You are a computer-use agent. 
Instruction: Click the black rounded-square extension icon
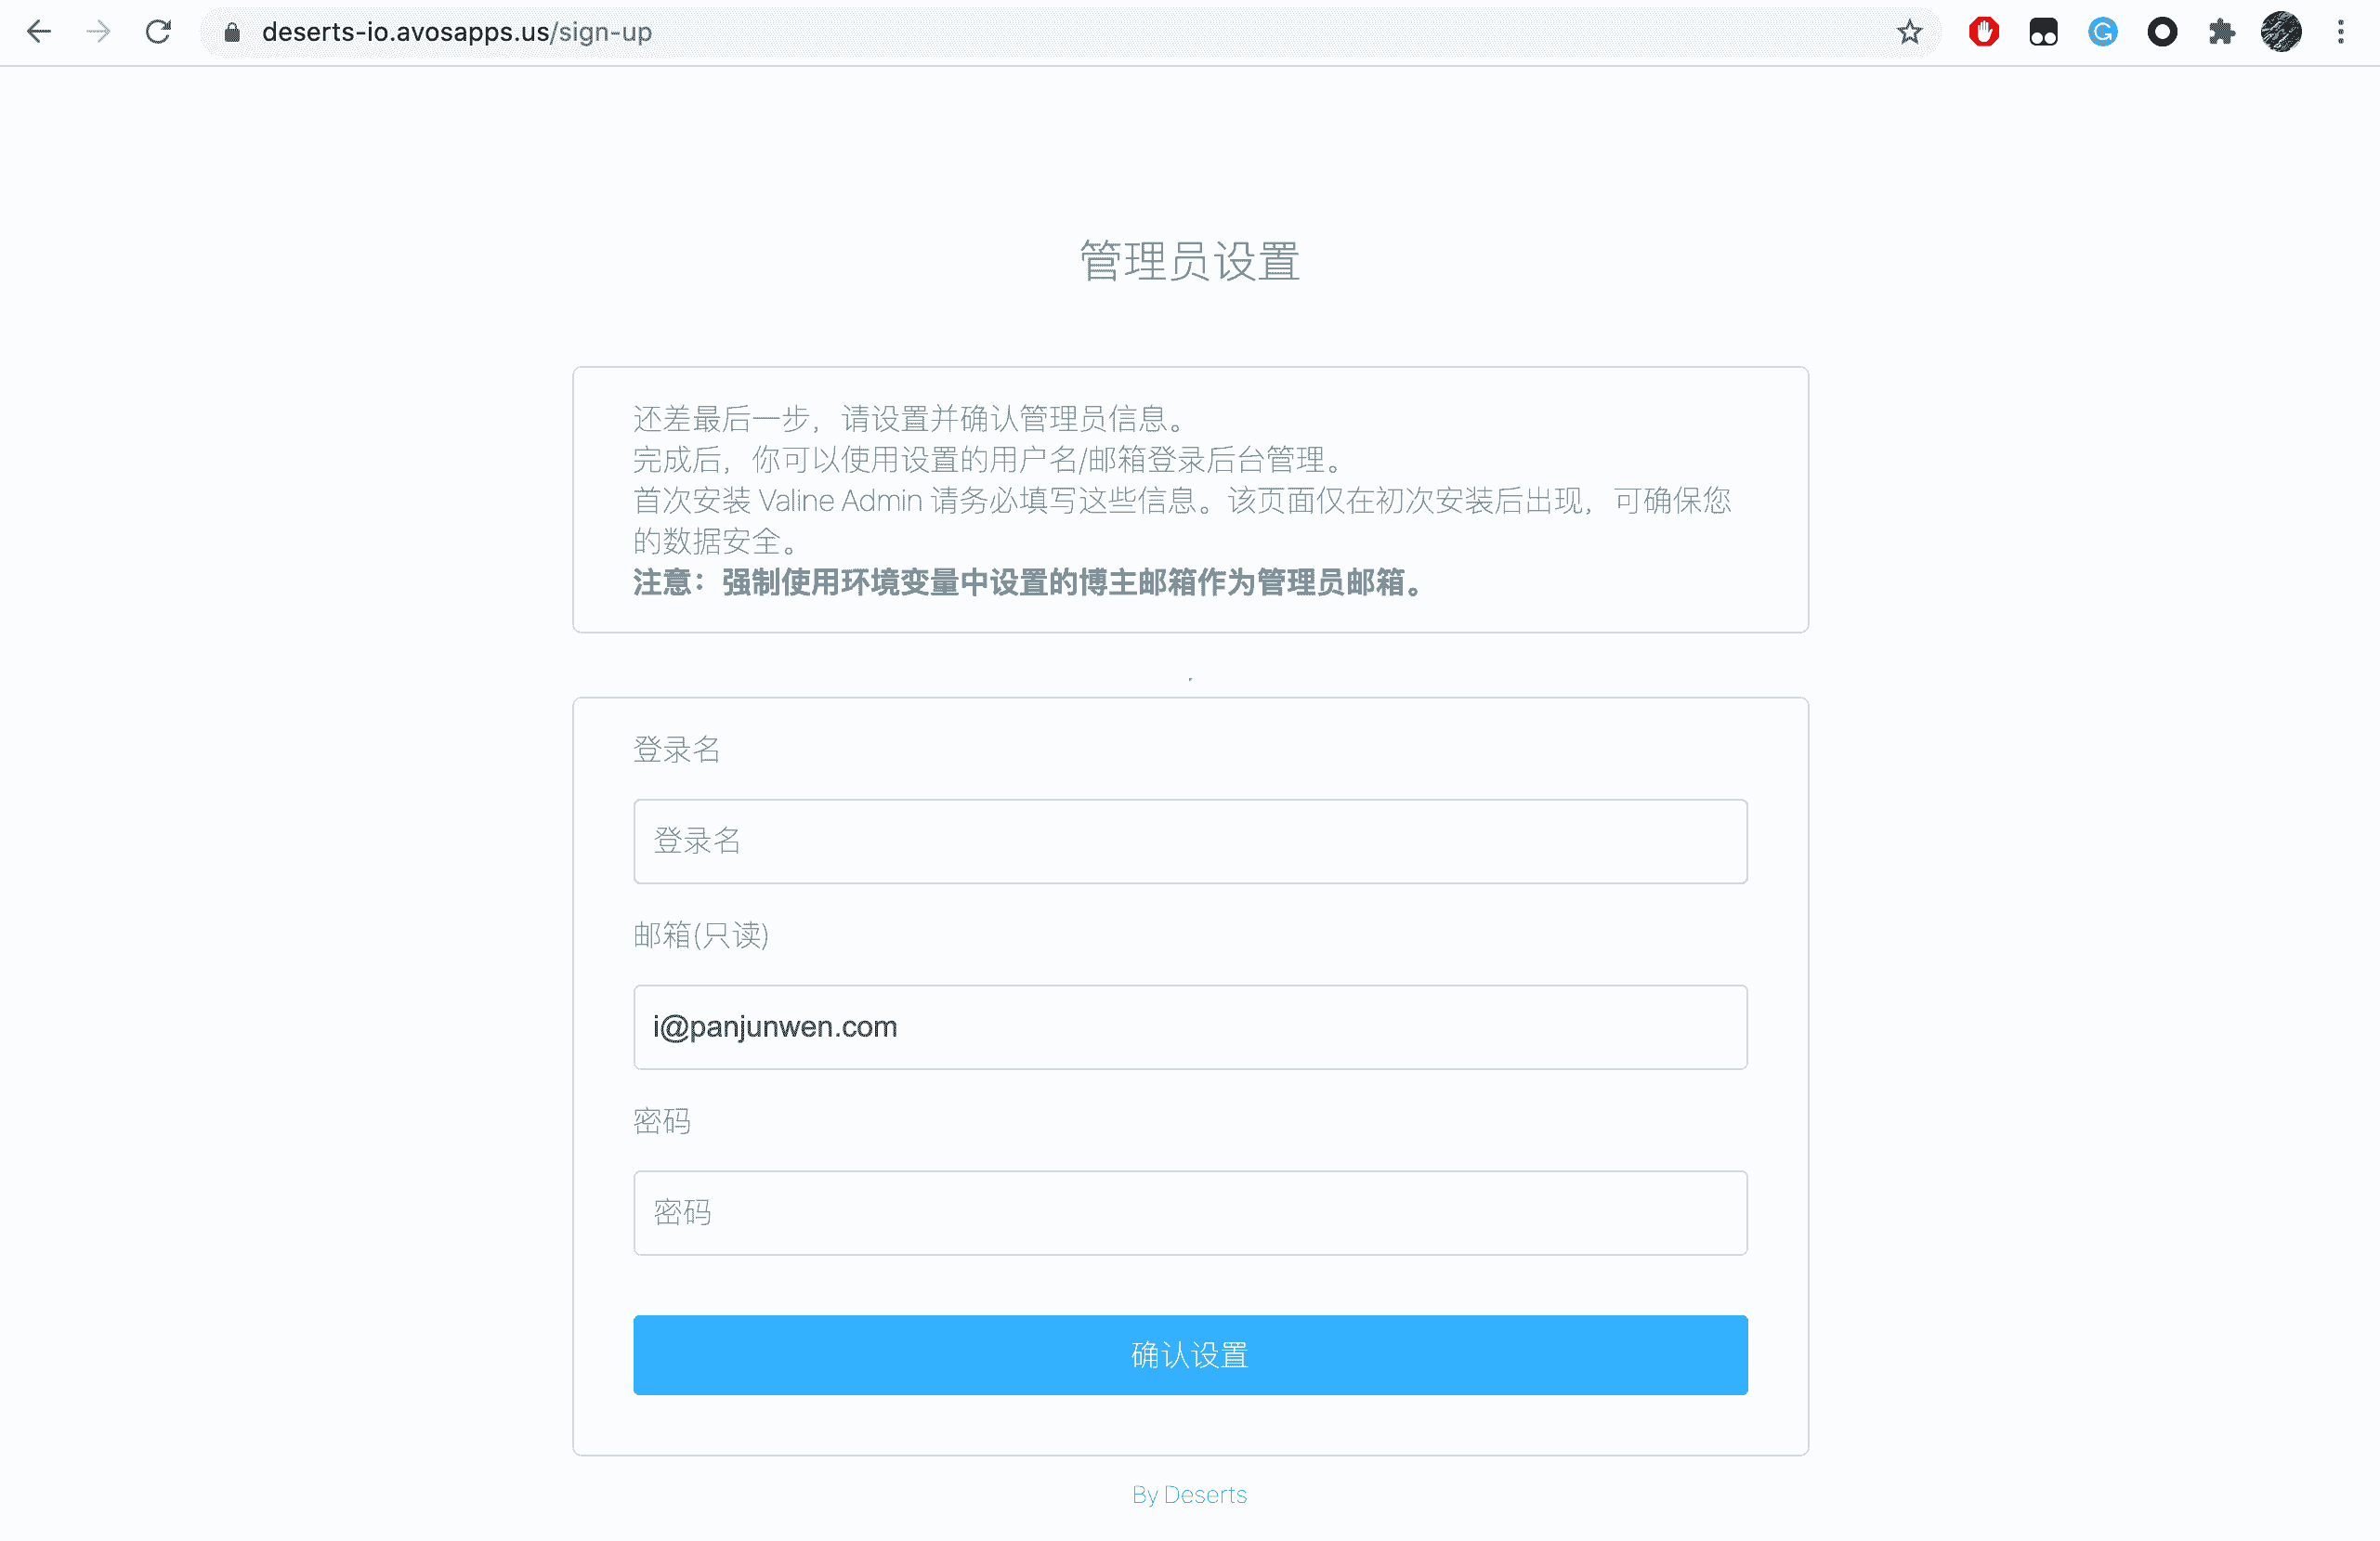pos(2043,31)
